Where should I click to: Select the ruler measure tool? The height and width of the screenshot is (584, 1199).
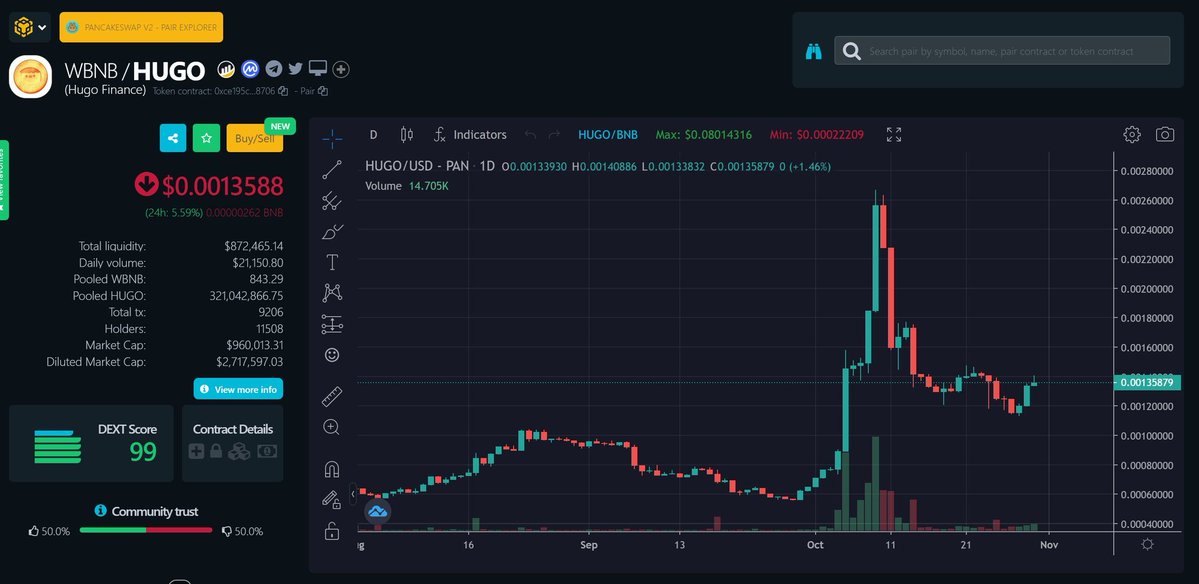click(332, 396)
